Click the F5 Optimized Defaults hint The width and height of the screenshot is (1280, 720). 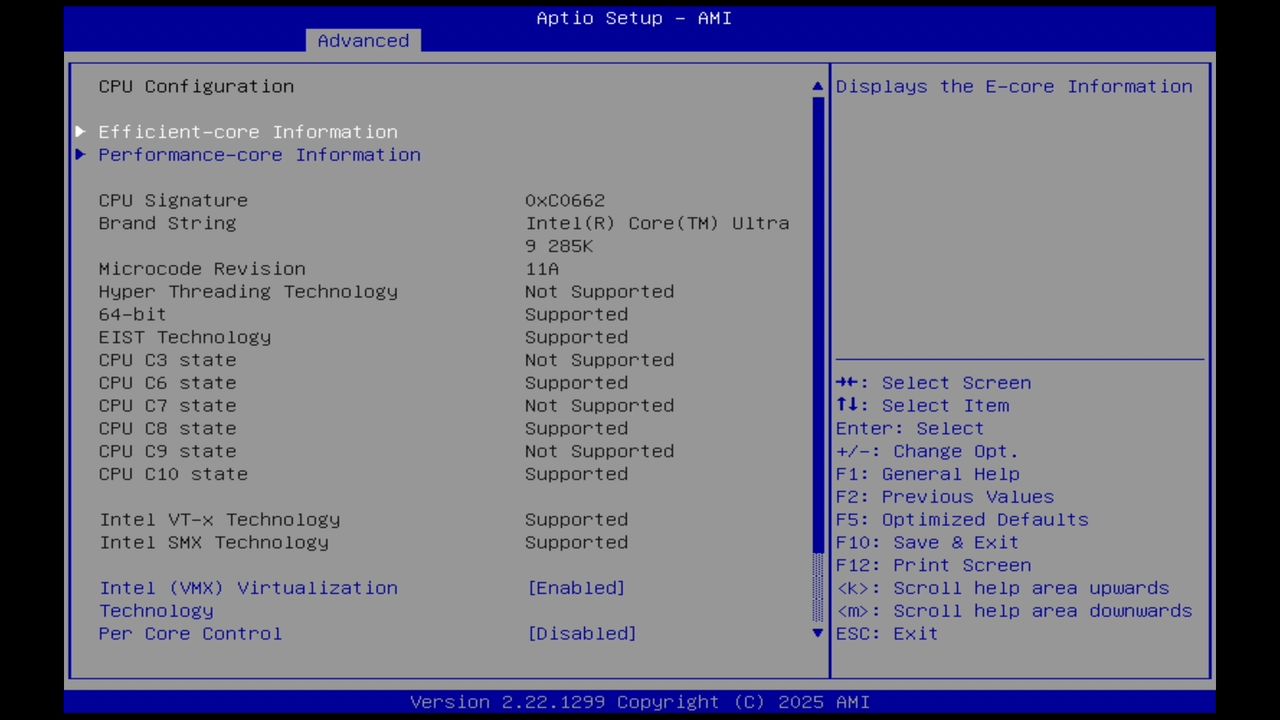961,519
